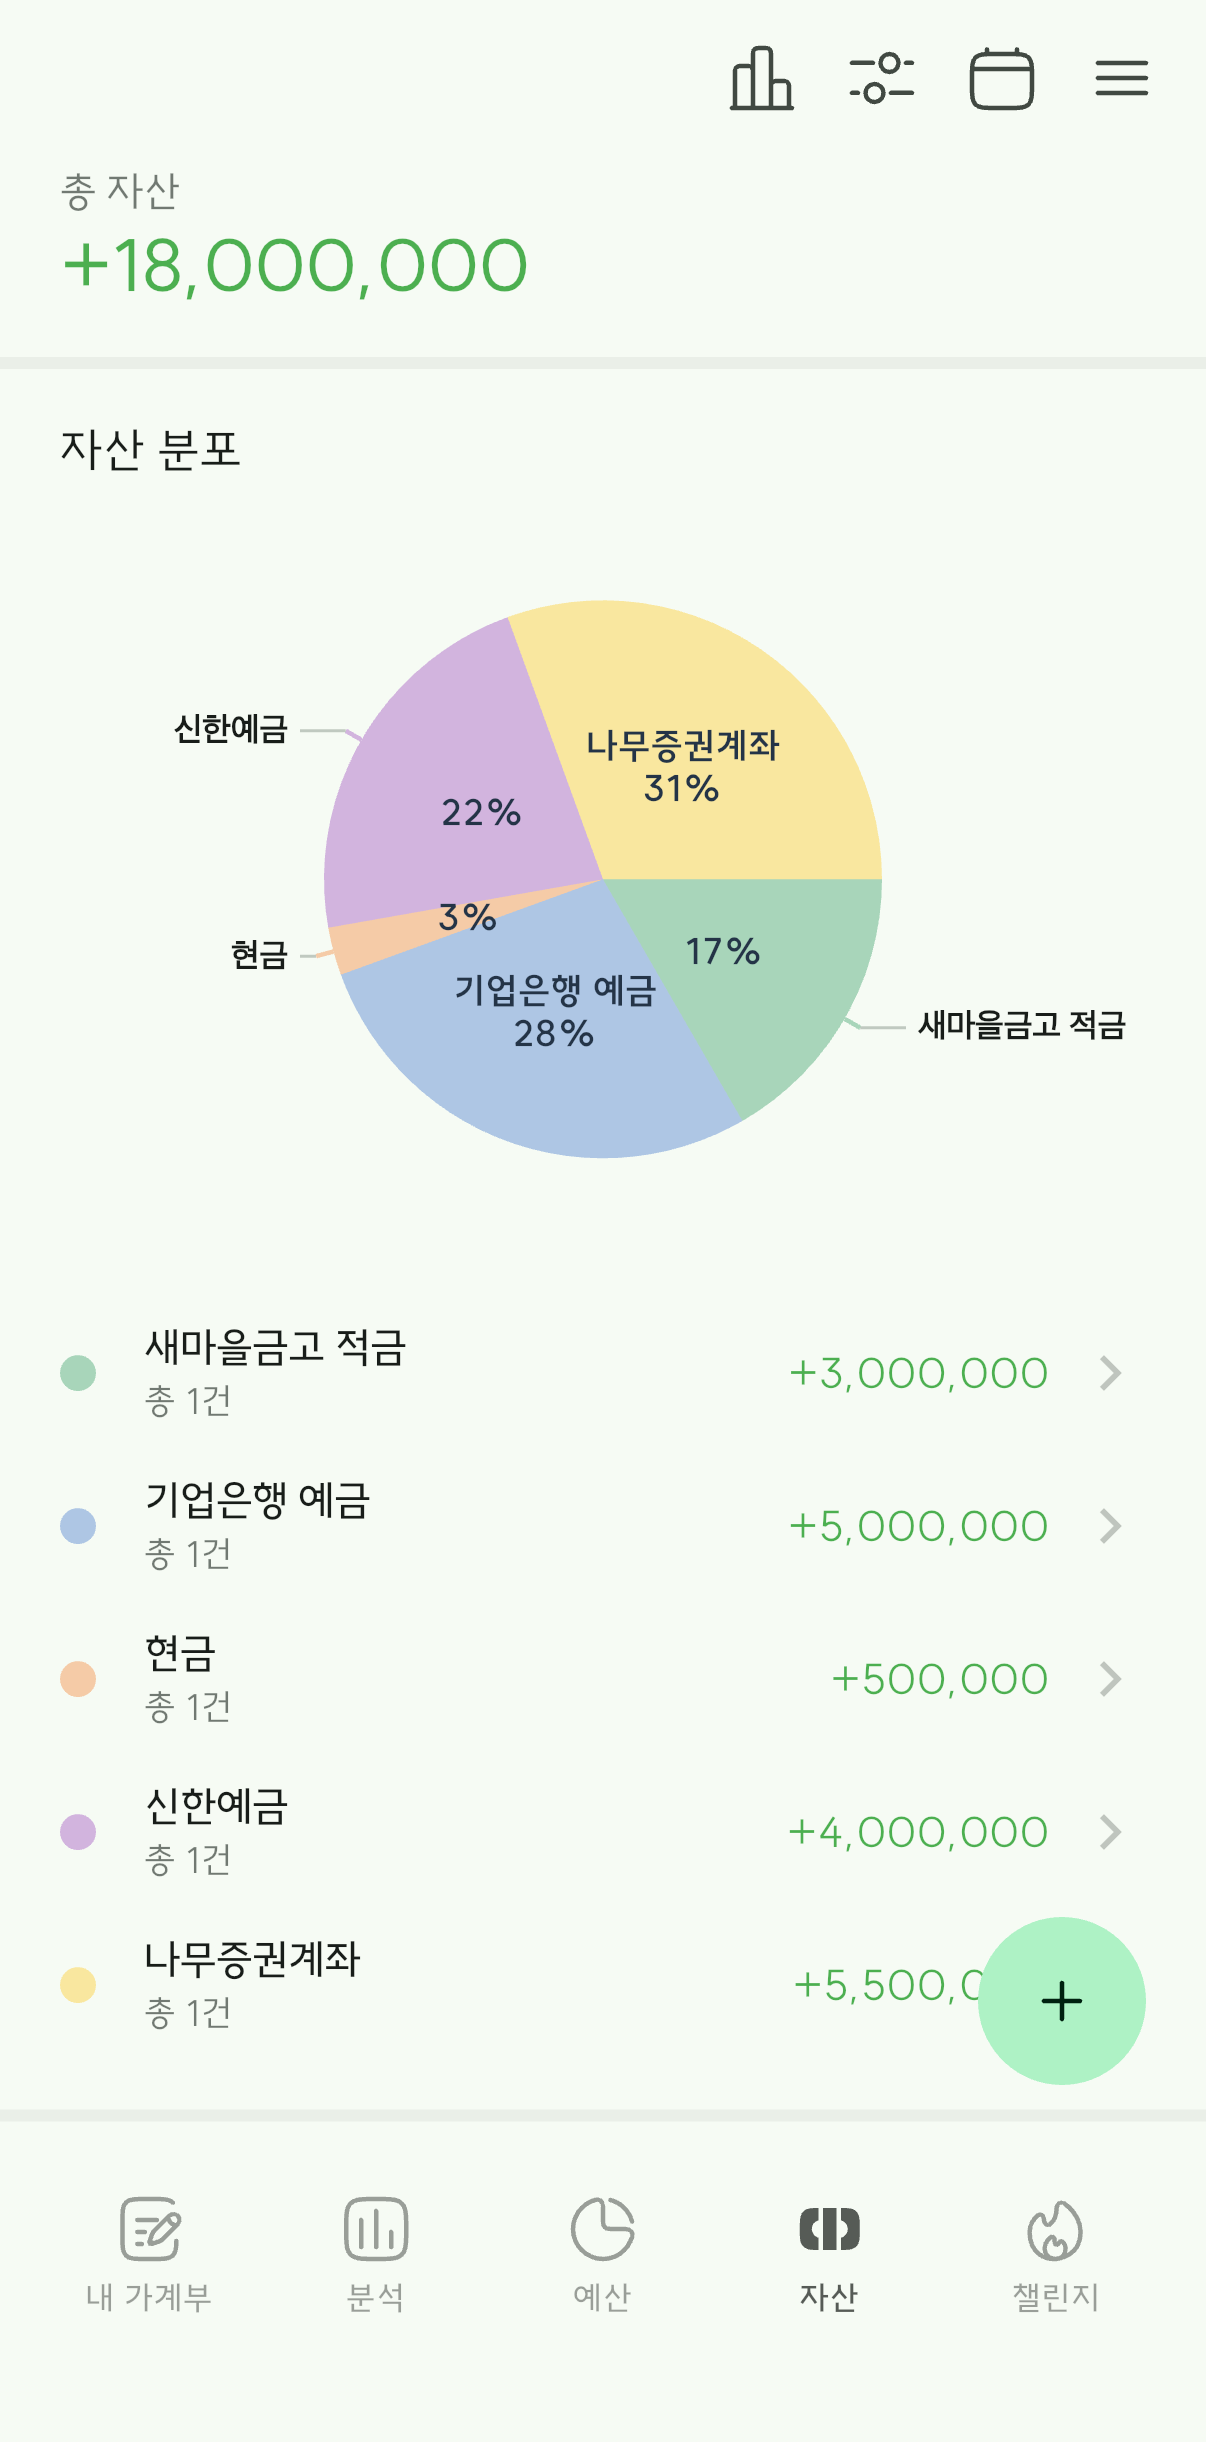Expand 기업은행 예금 row chevron
Viewport: 1206px width, 2442px height.
[1111, 1526]
